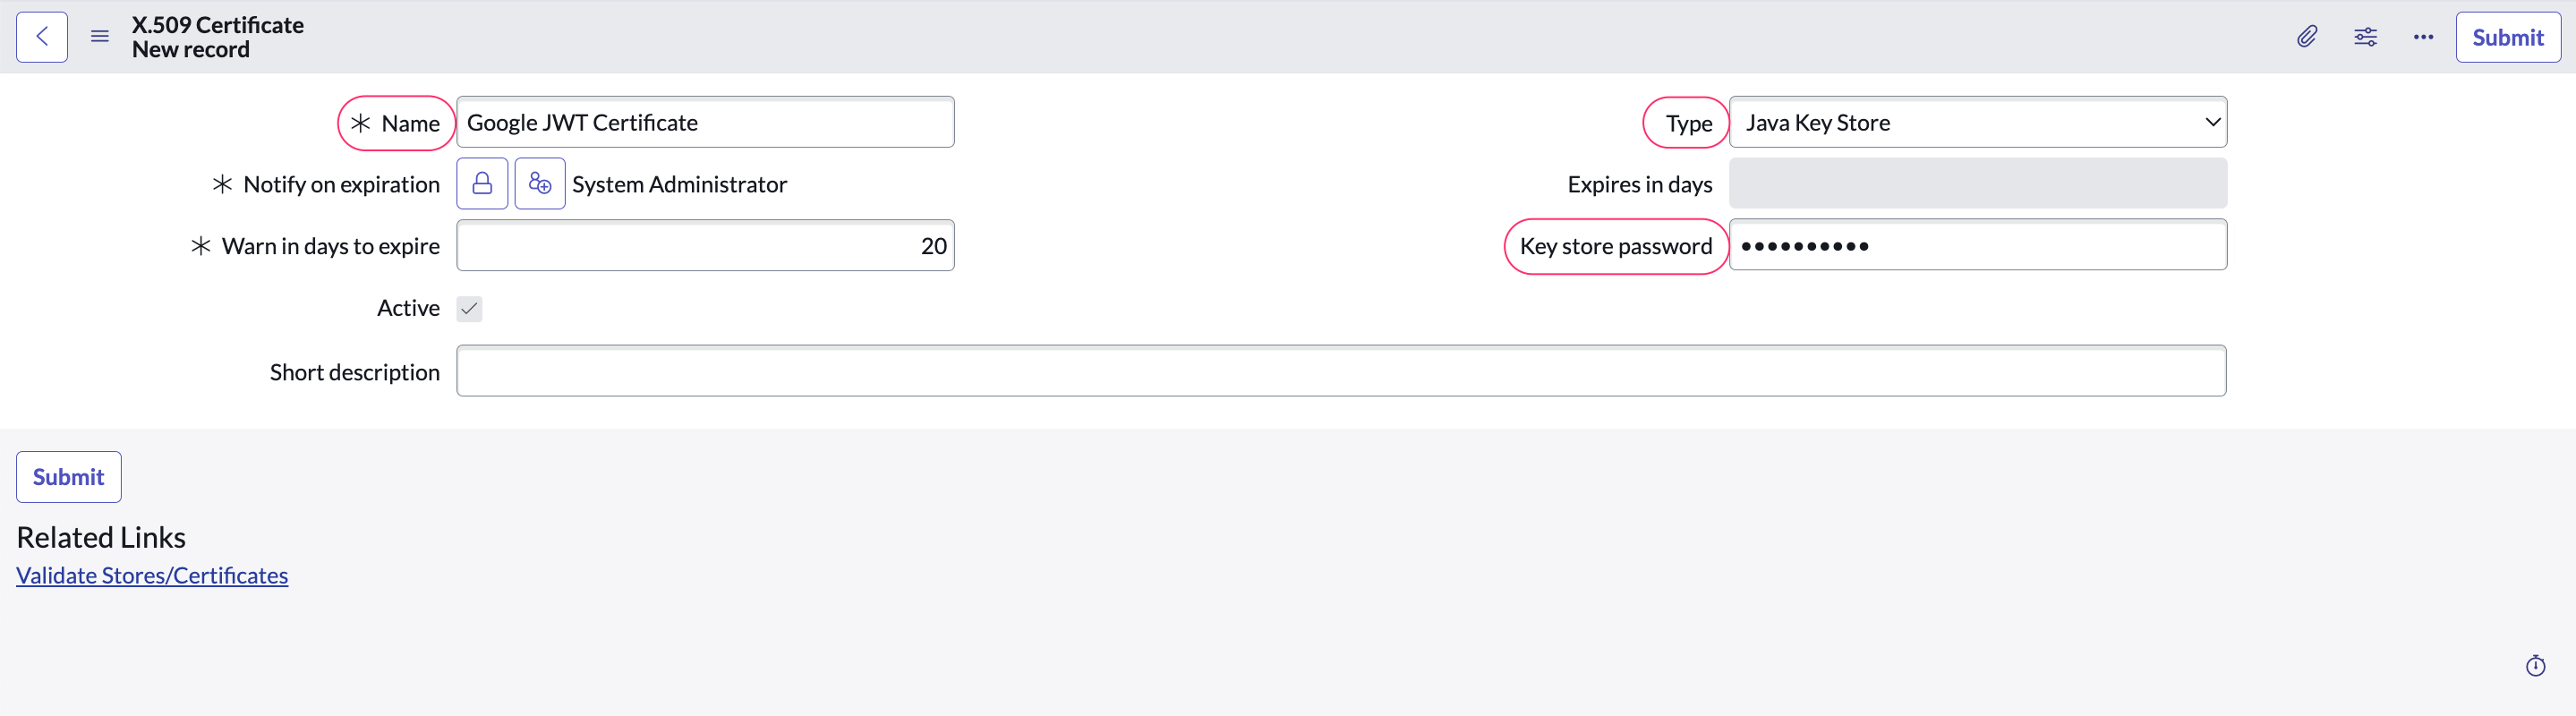Personalize the form via the sliders icon
The width and height of the screenshot is (2576, 716).
pos(2365,36)
